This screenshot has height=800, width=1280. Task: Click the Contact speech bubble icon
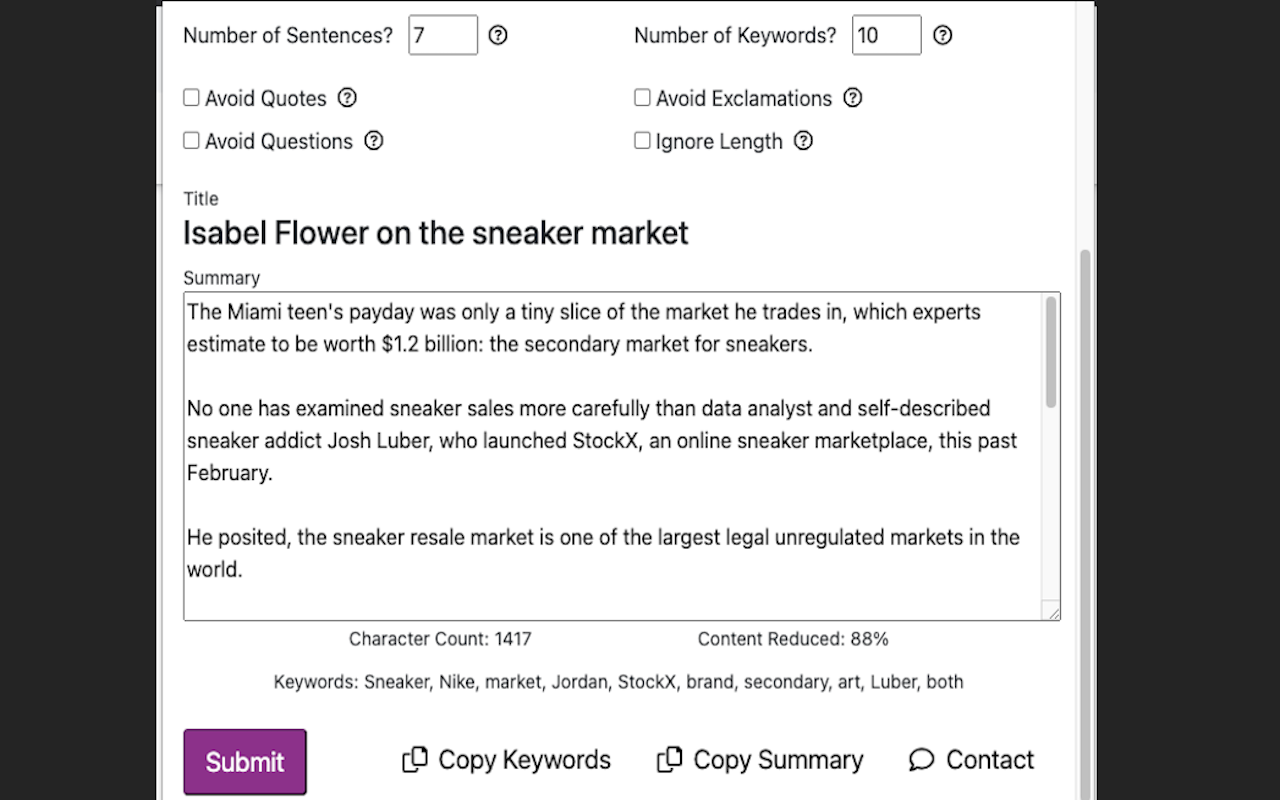[921, 760]
